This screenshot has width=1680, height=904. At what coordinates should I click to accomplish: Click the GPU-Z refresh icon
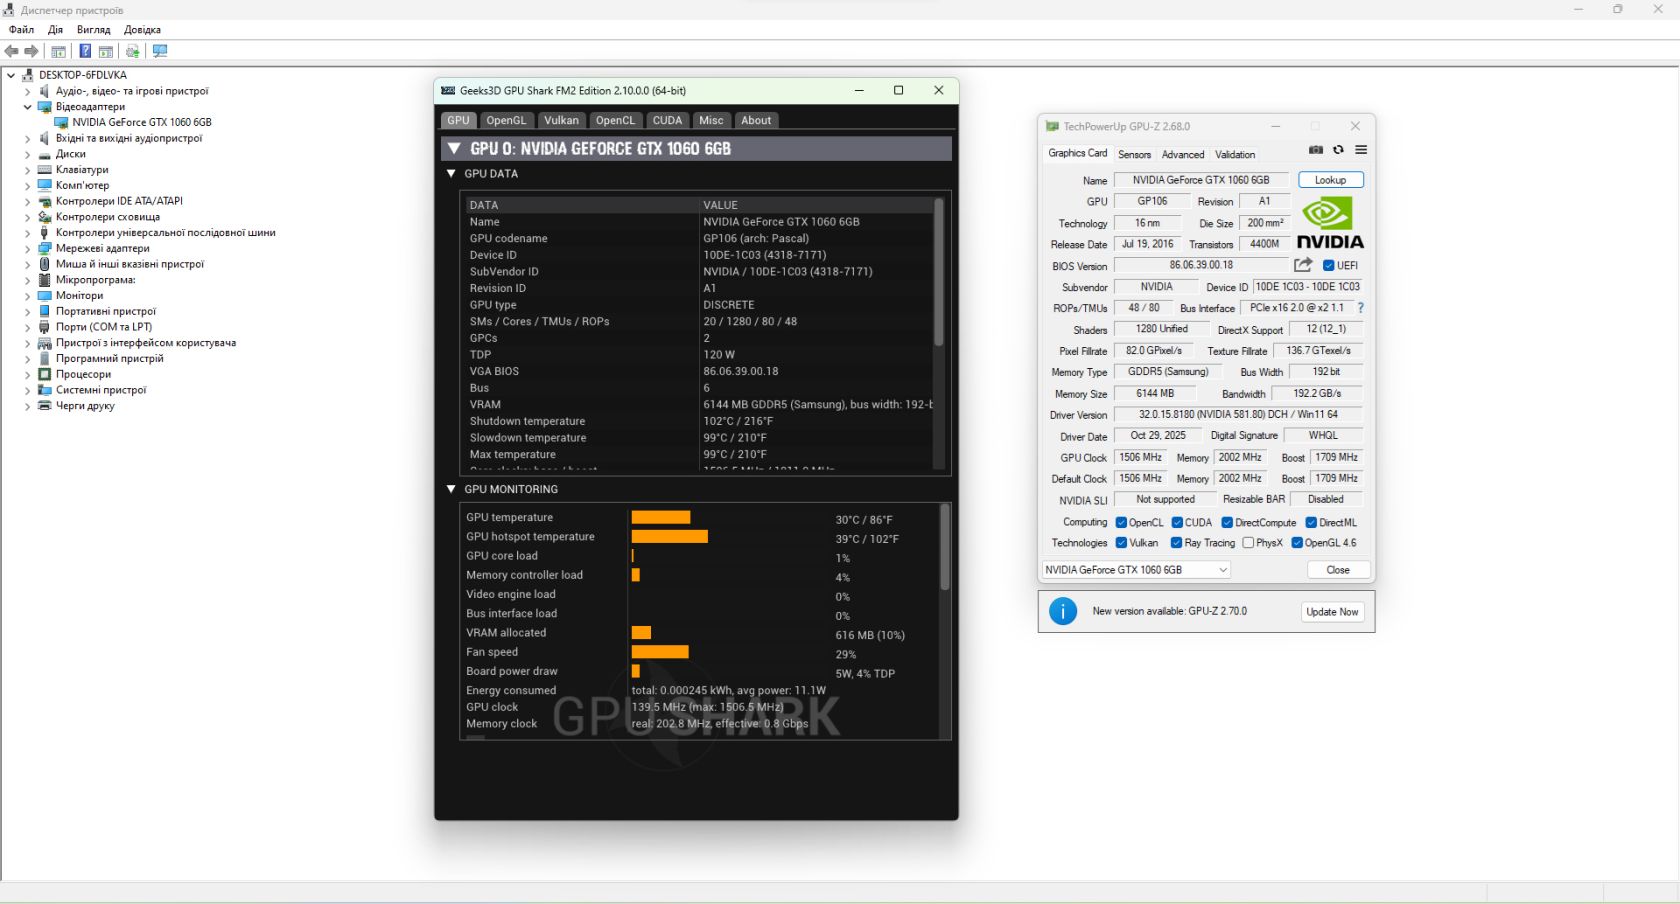tap(1338, 150)
